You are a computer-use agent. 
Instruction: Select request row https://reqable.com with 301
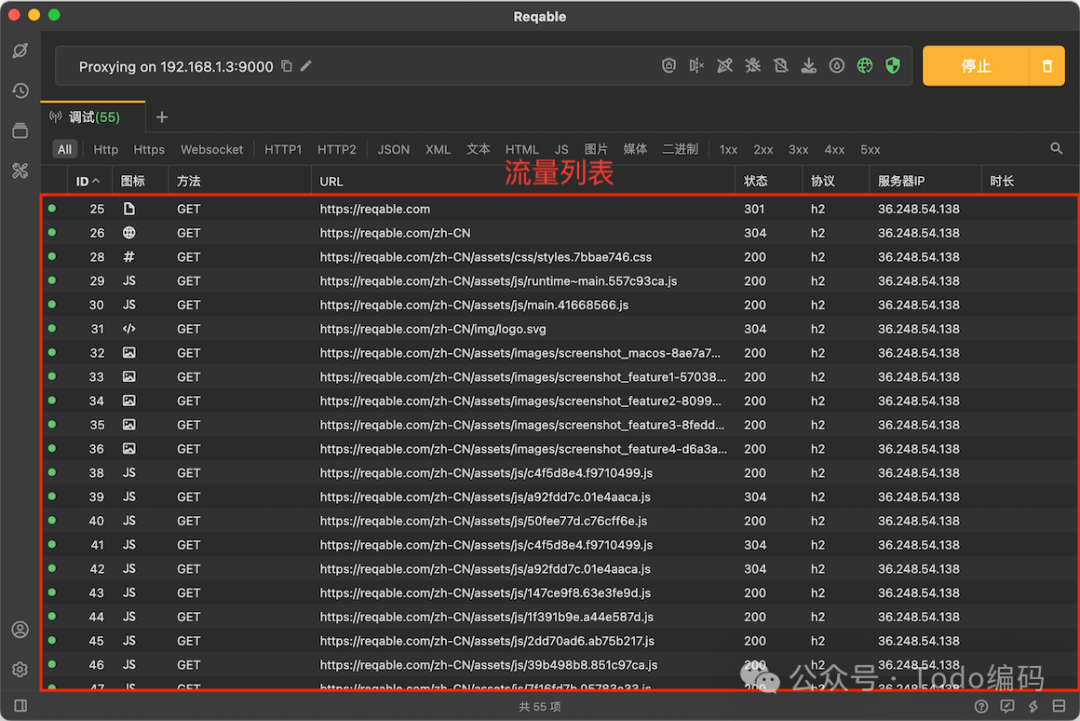[x=560, y=209]
